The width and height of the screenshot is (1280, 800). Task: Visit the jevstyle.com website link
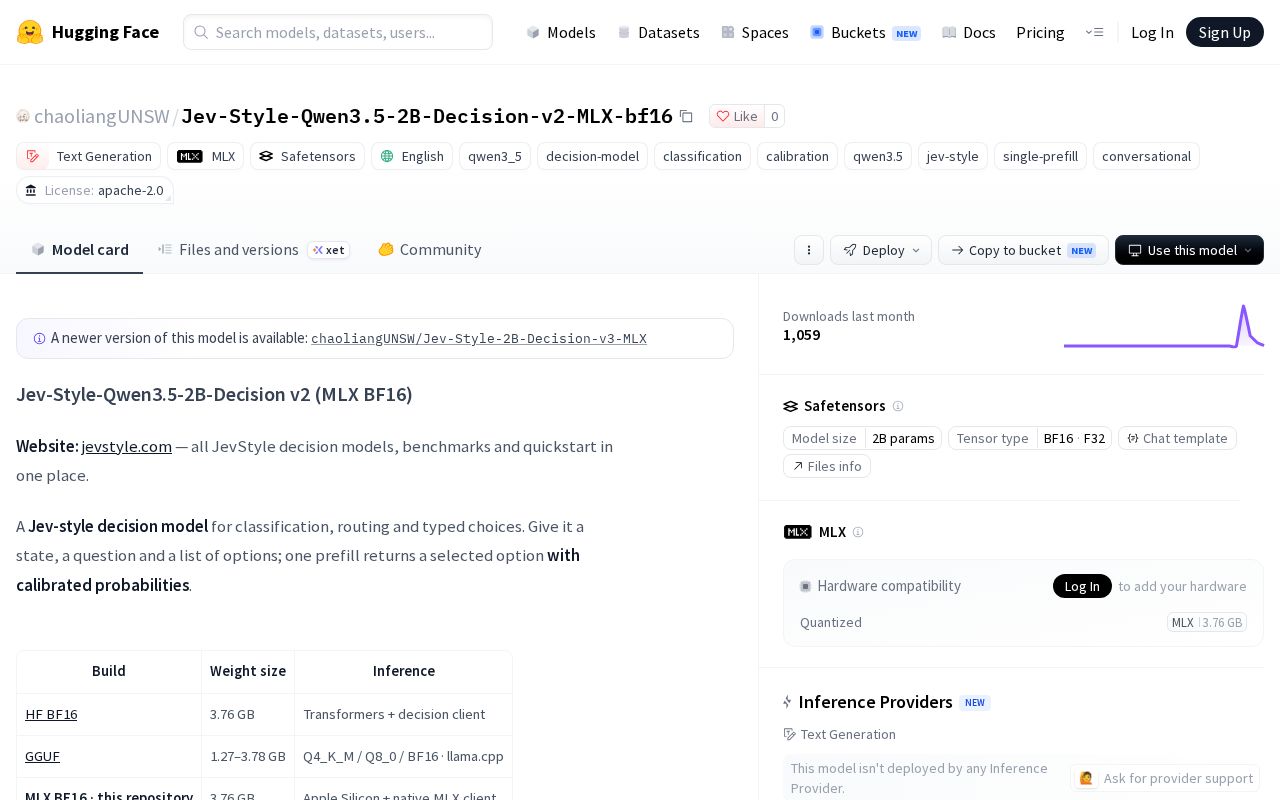pos(127,446)
